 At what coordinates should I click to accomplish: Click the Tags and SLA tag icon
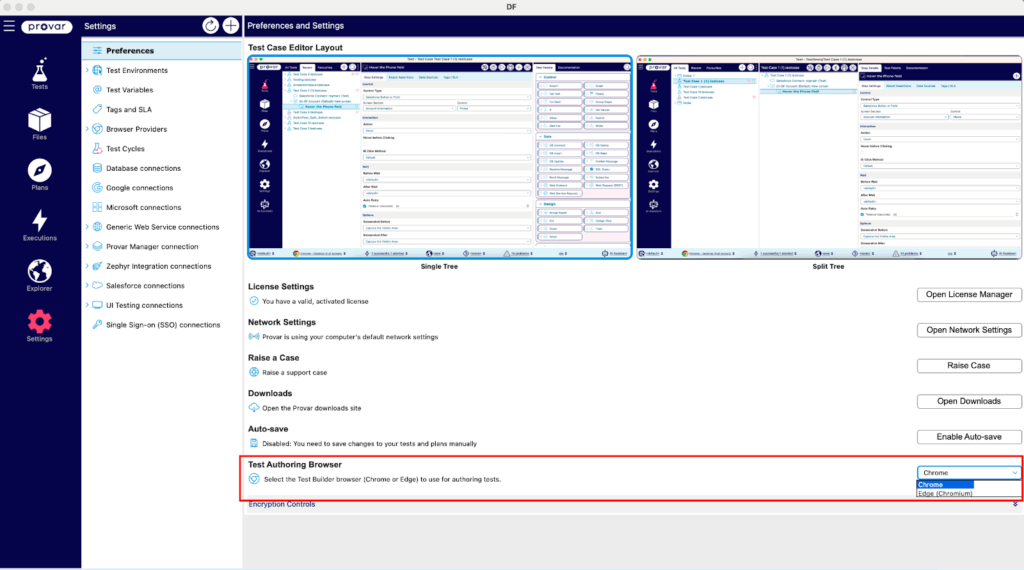[x=97, y=109]
